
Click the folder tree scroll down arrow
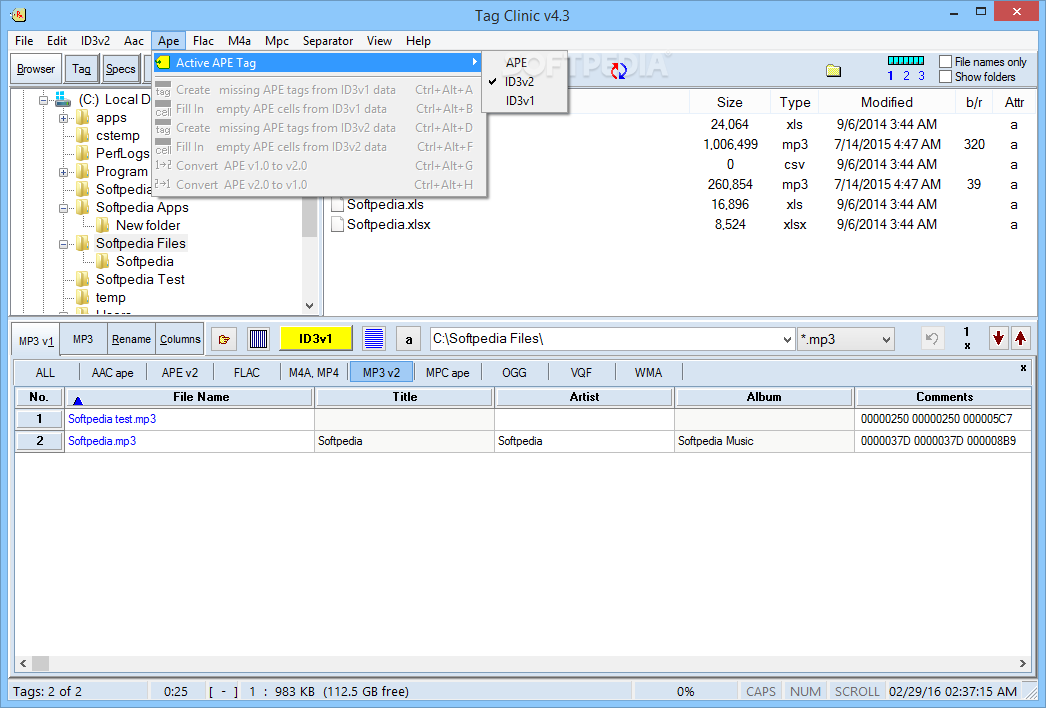[310, 306]
